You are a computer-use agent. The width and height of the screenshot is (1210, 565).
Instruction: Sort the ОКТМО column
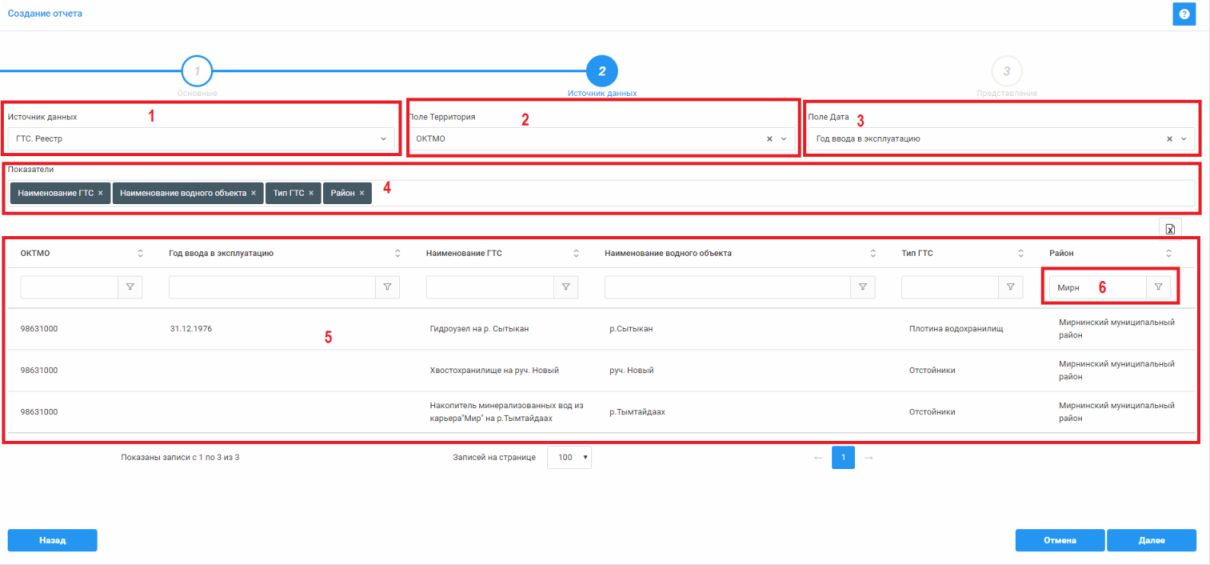(140, 253)
